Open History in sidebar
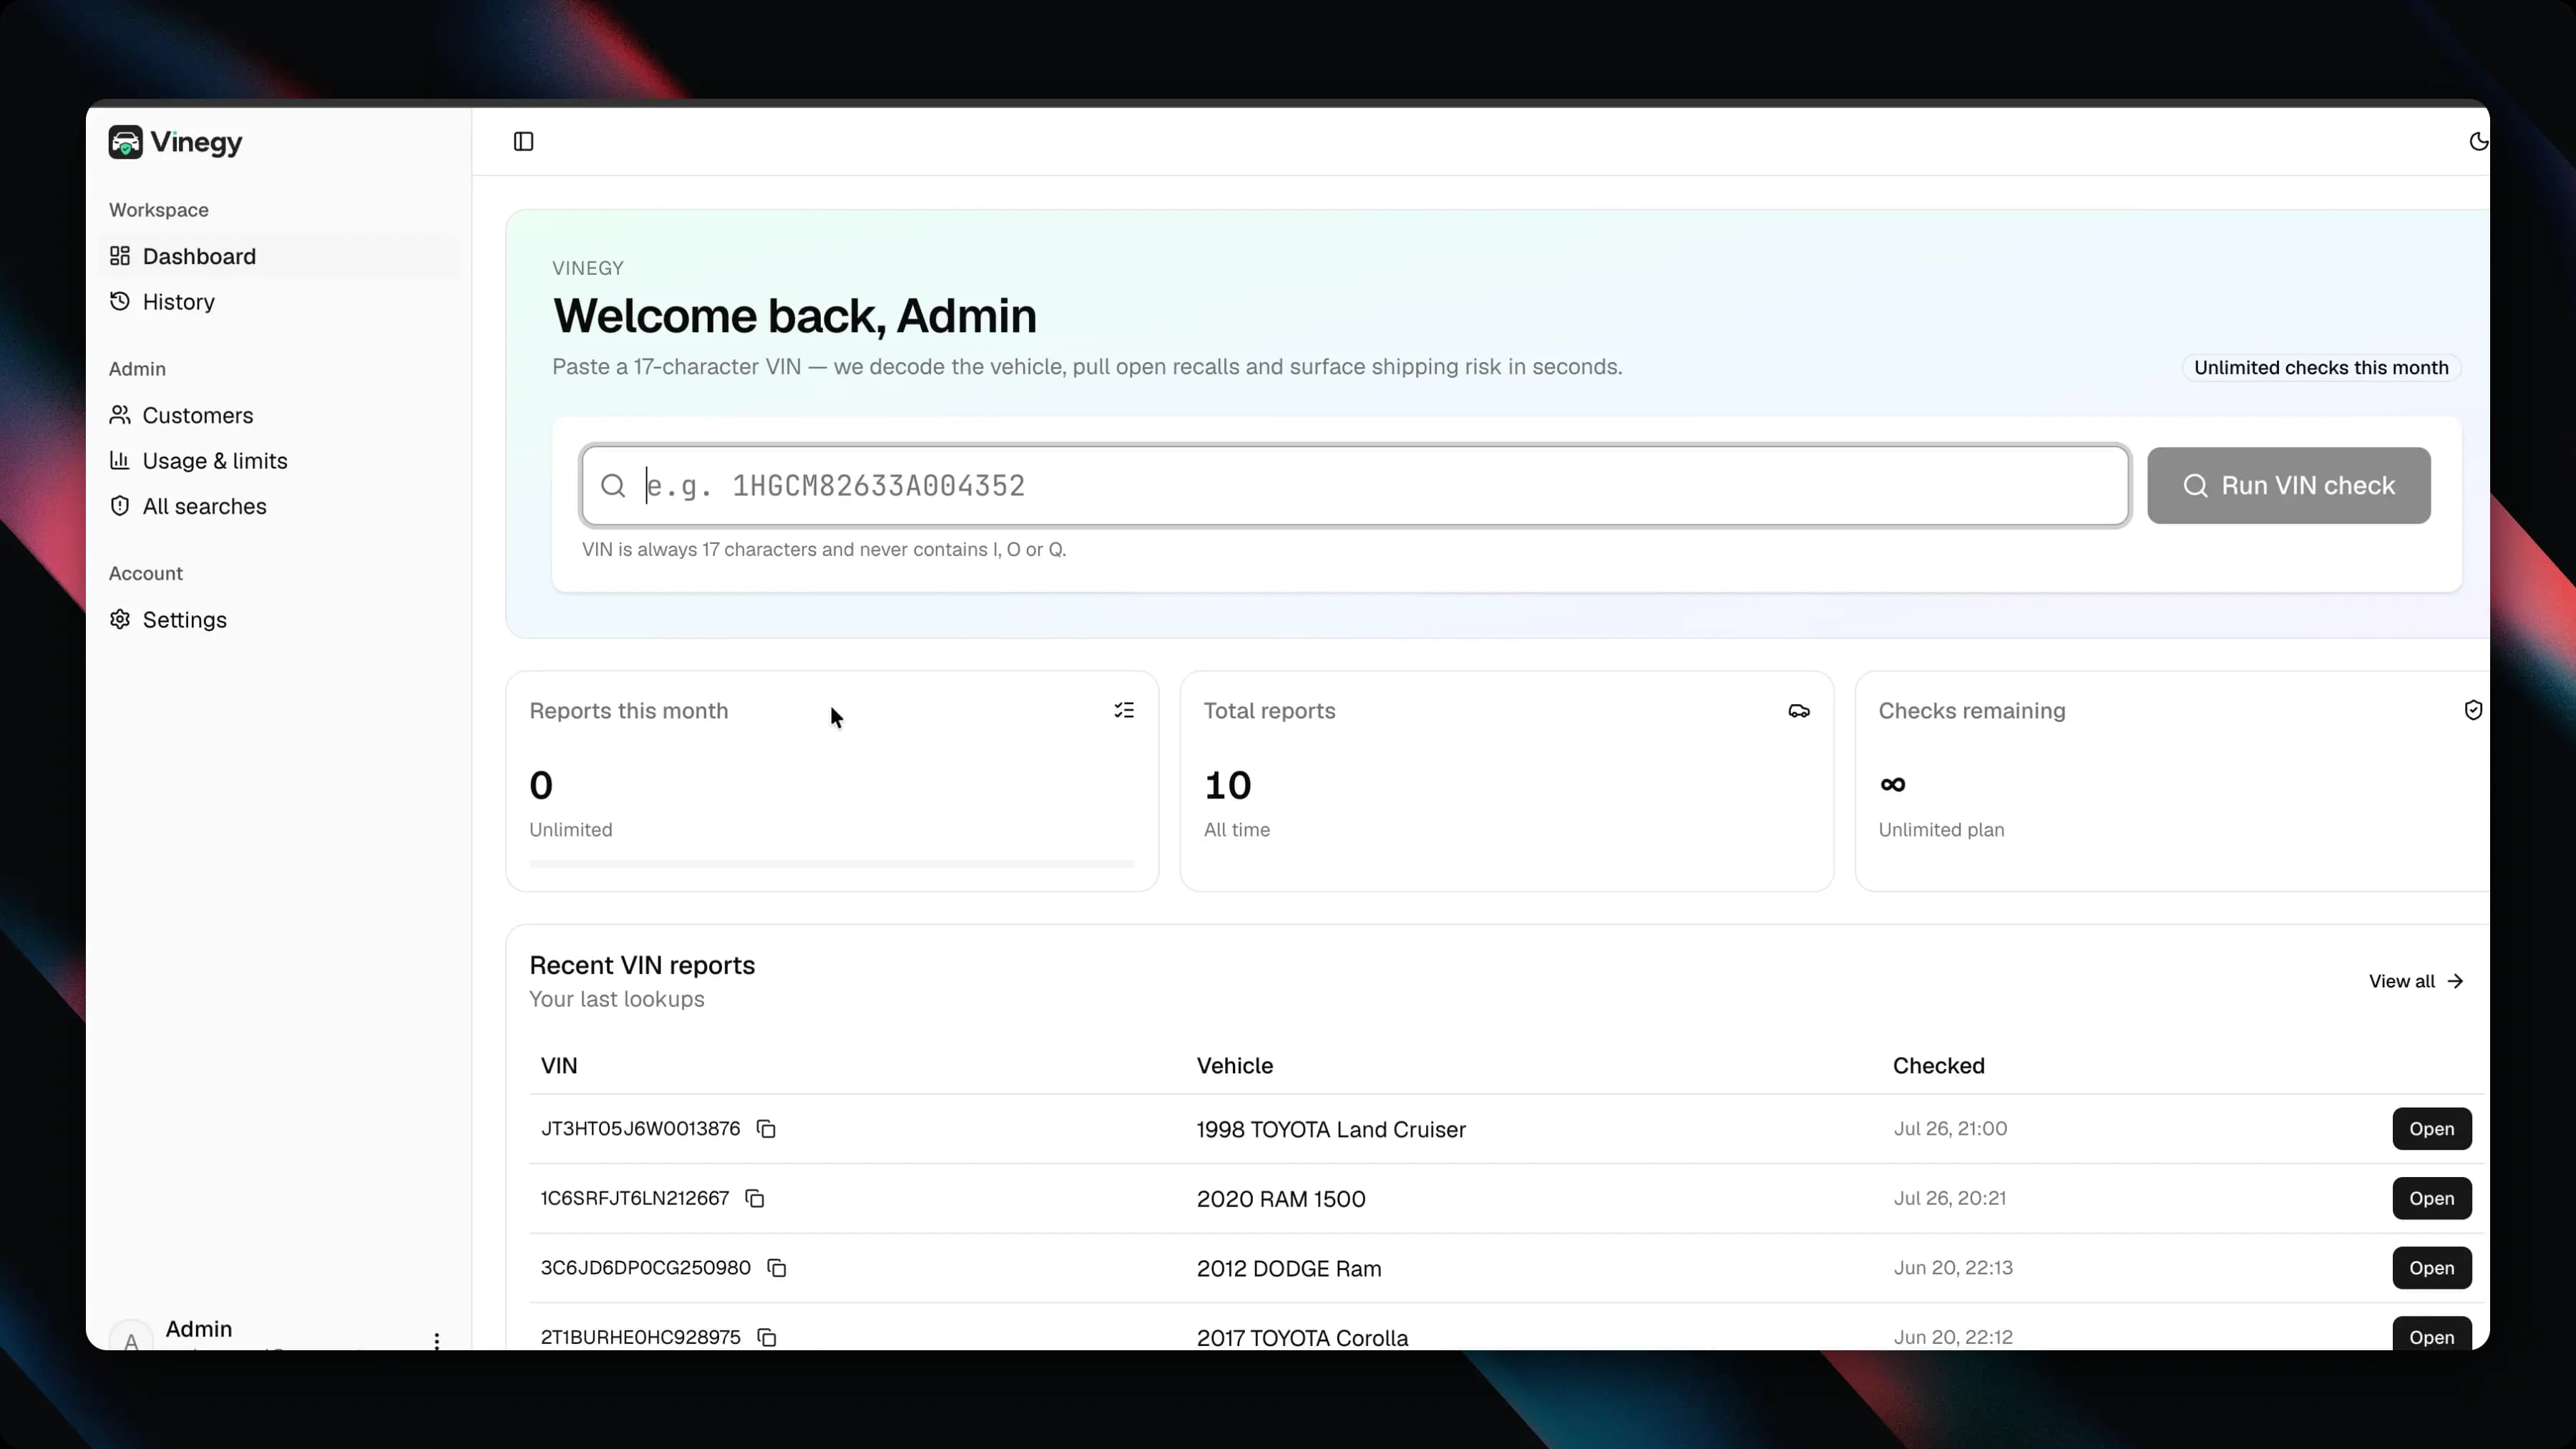This screenshot has width=2576, height=1449. click(280, 302)
